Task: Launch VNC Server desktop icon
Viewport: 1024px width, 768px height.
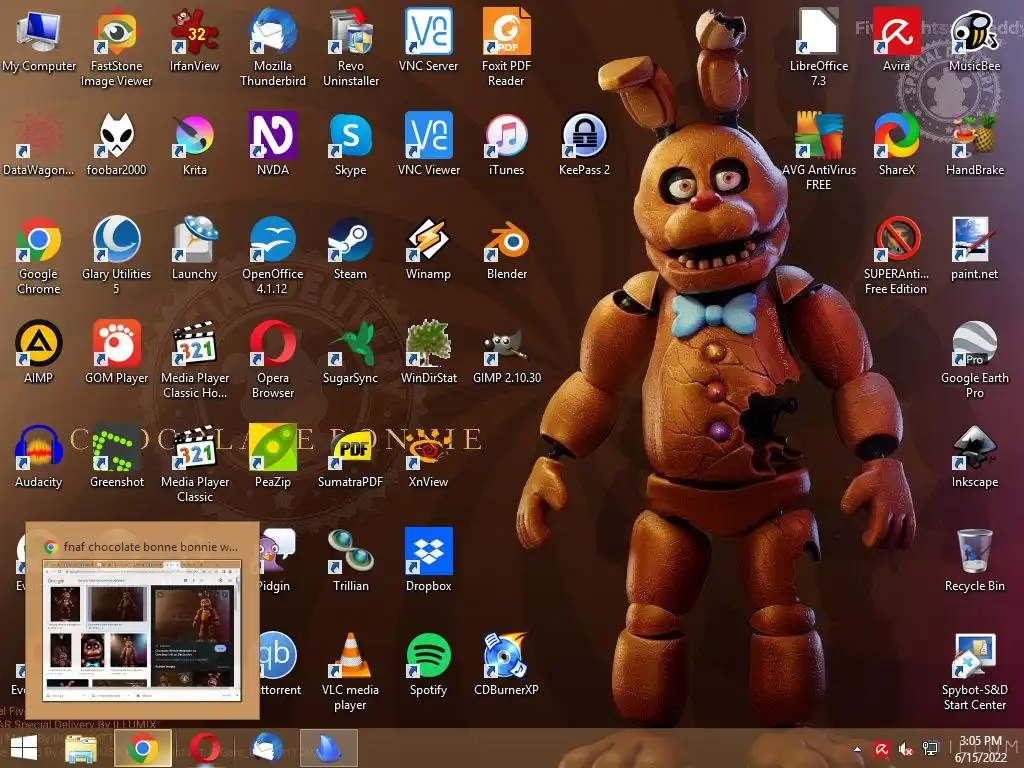Action: tap(428, 40)
